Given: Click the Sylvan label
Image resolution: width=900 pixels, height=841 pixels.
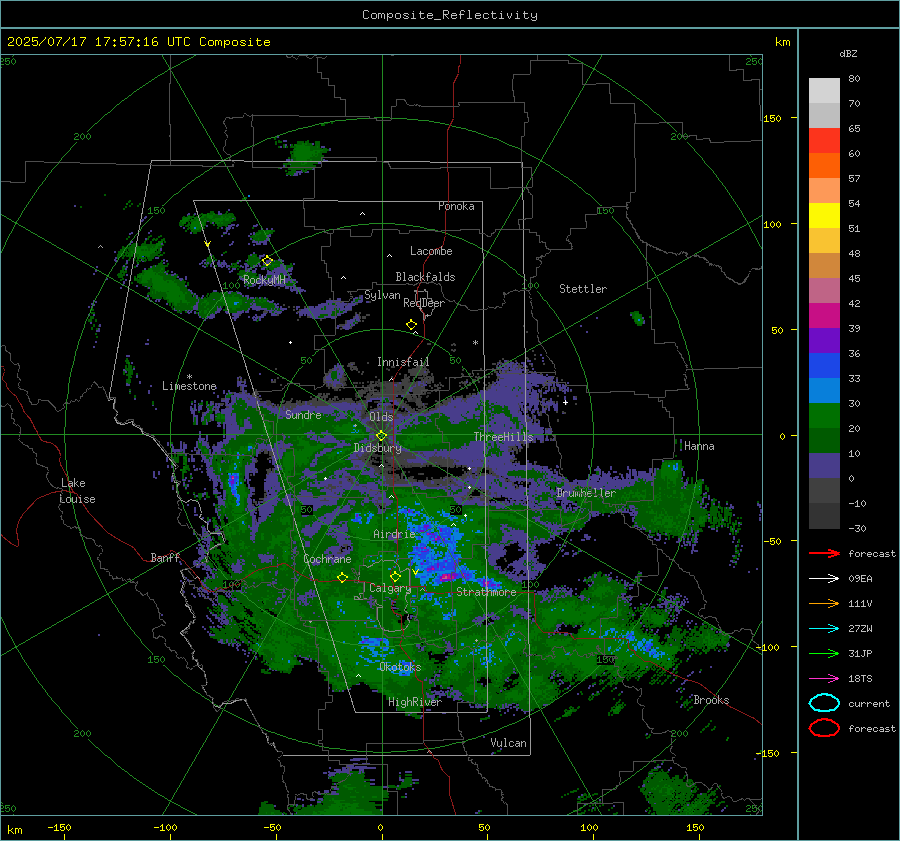Looking at the screenshot, I should 382,295.
